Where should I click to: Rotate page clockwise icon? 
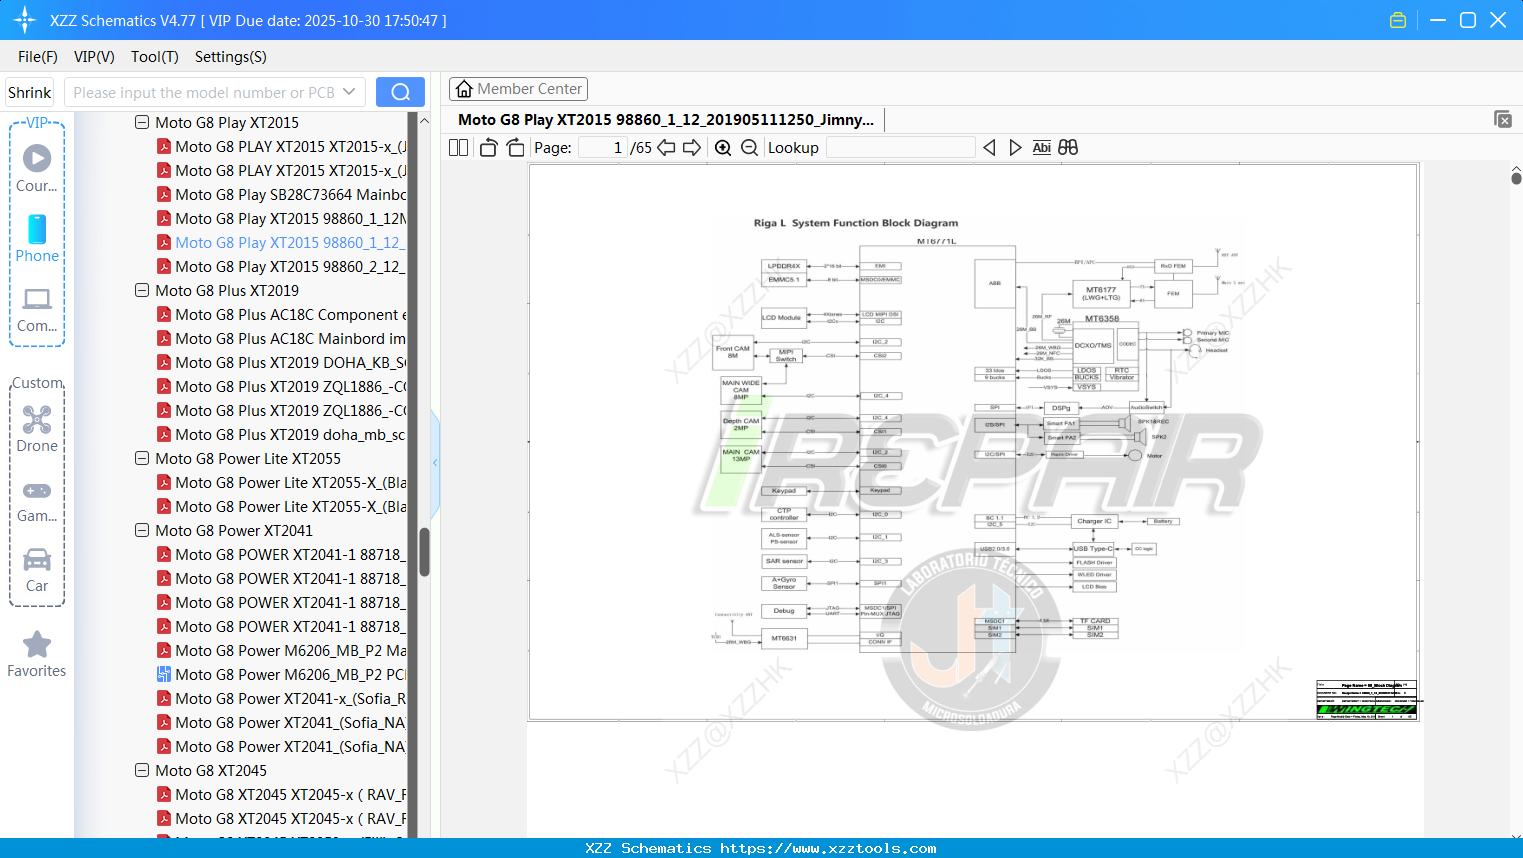click(x=515, y=148)
